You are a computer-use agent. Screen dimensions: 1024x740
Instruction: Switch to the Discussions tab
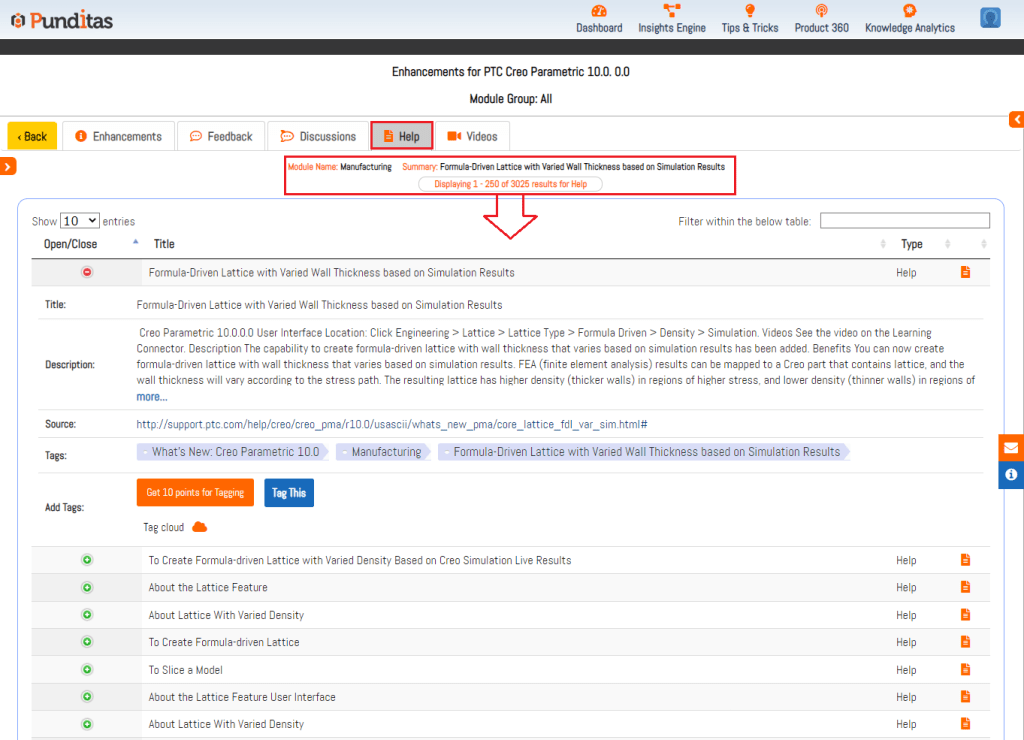(x=317, y=136)
